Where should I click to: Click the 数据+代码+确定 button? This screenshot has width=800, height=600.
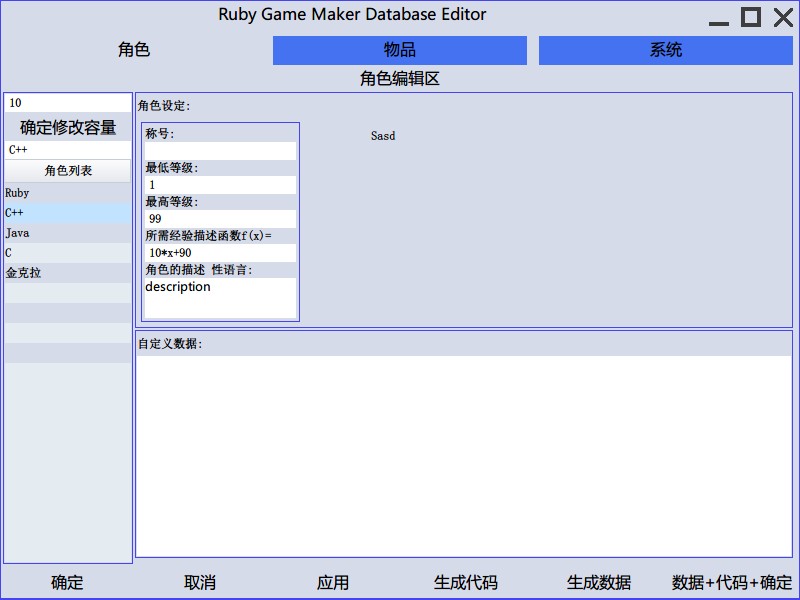click(x=732, y=582)
